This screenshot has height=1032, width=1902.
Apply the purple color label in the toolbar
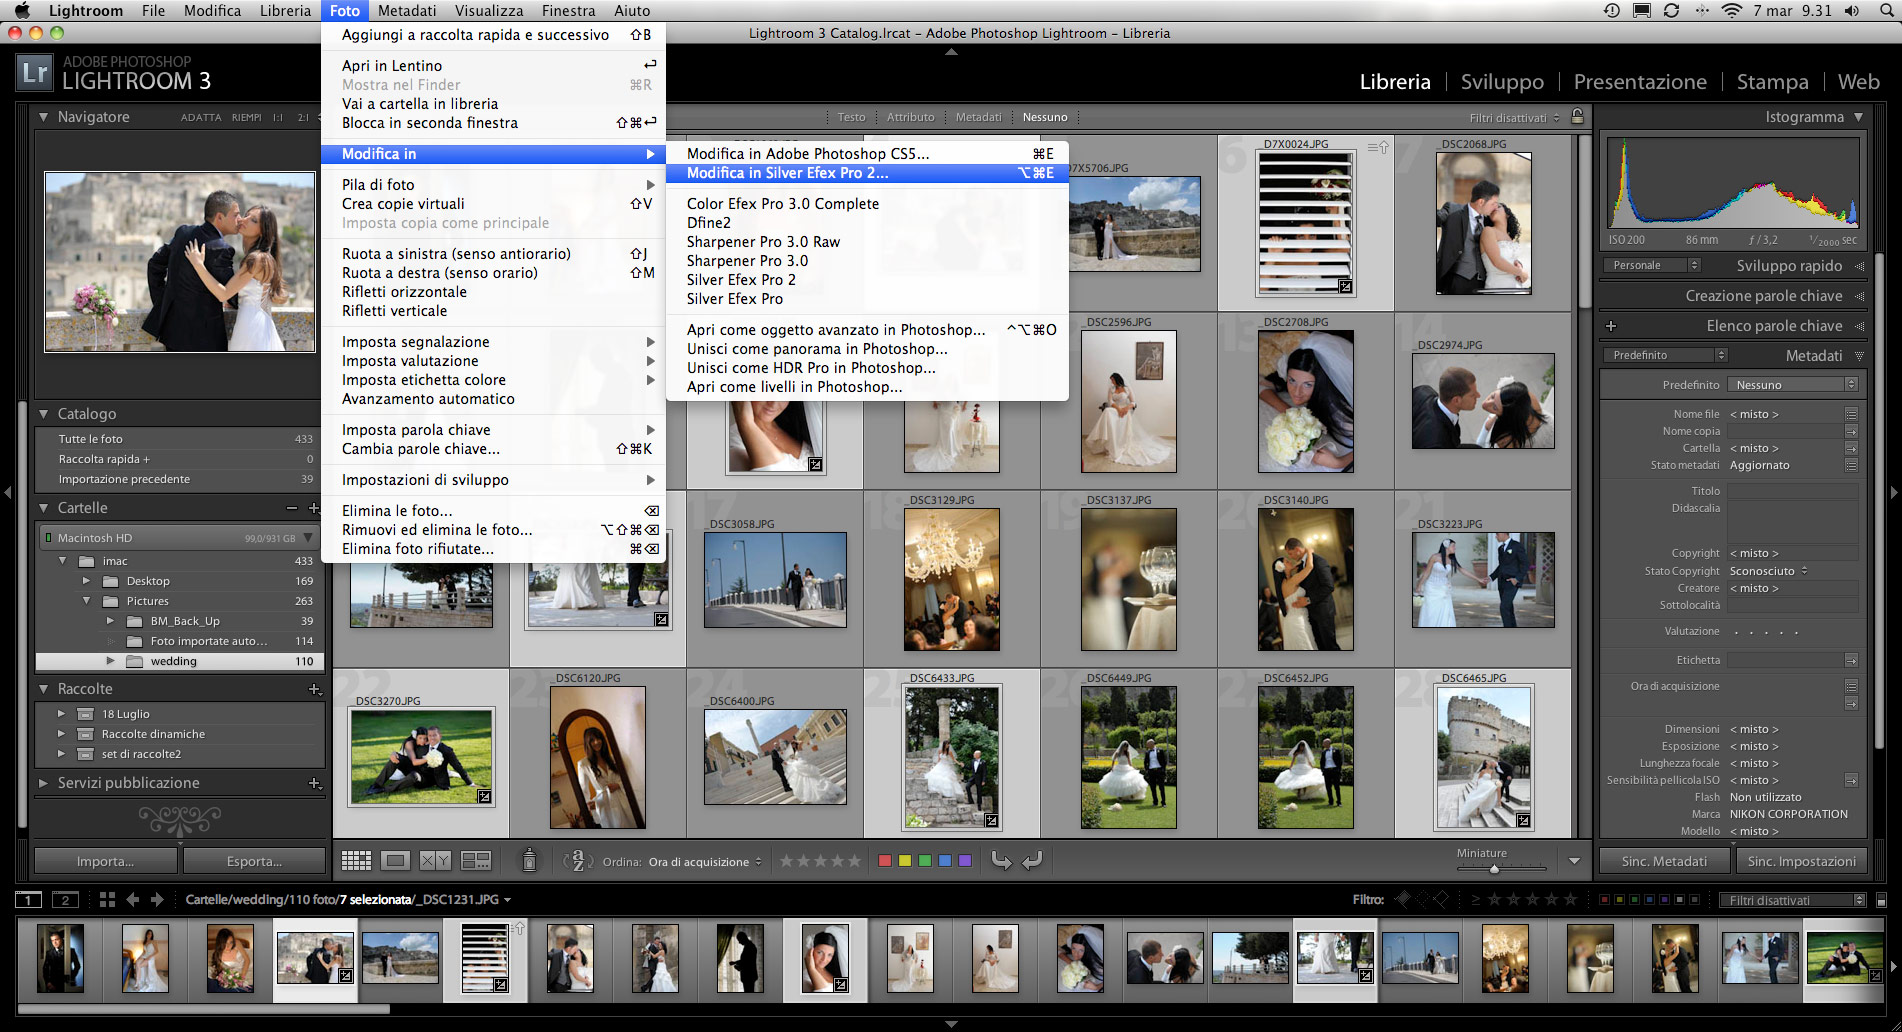point(965,861)
